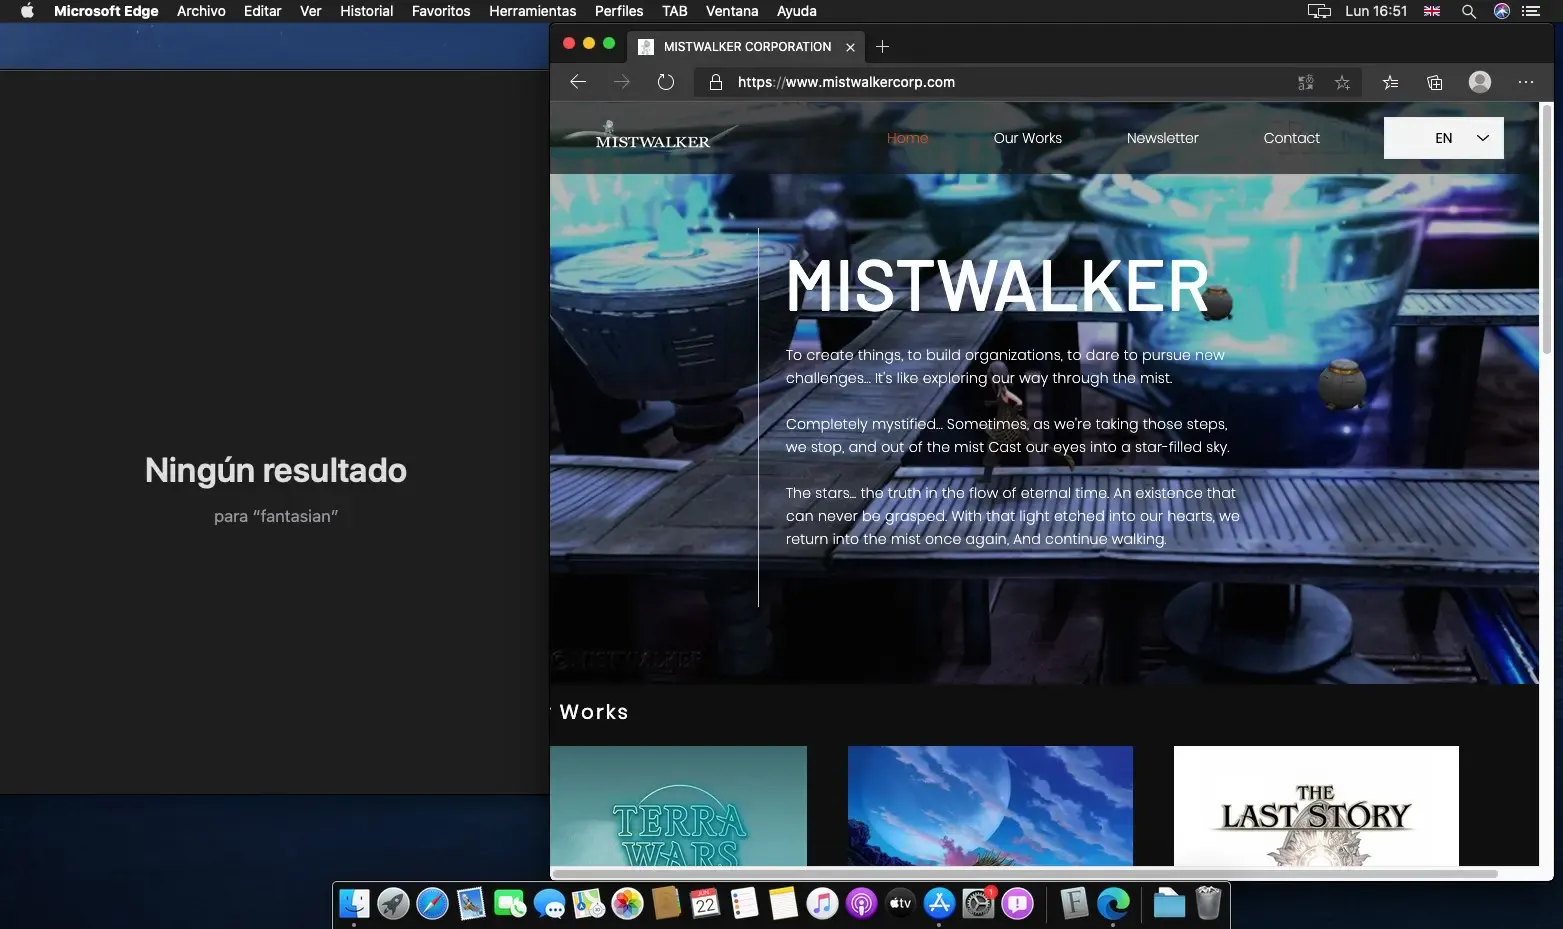This screenshot has height=929, width=1563.
Task: Click the translate page icon
Action: coord(1305,83)
